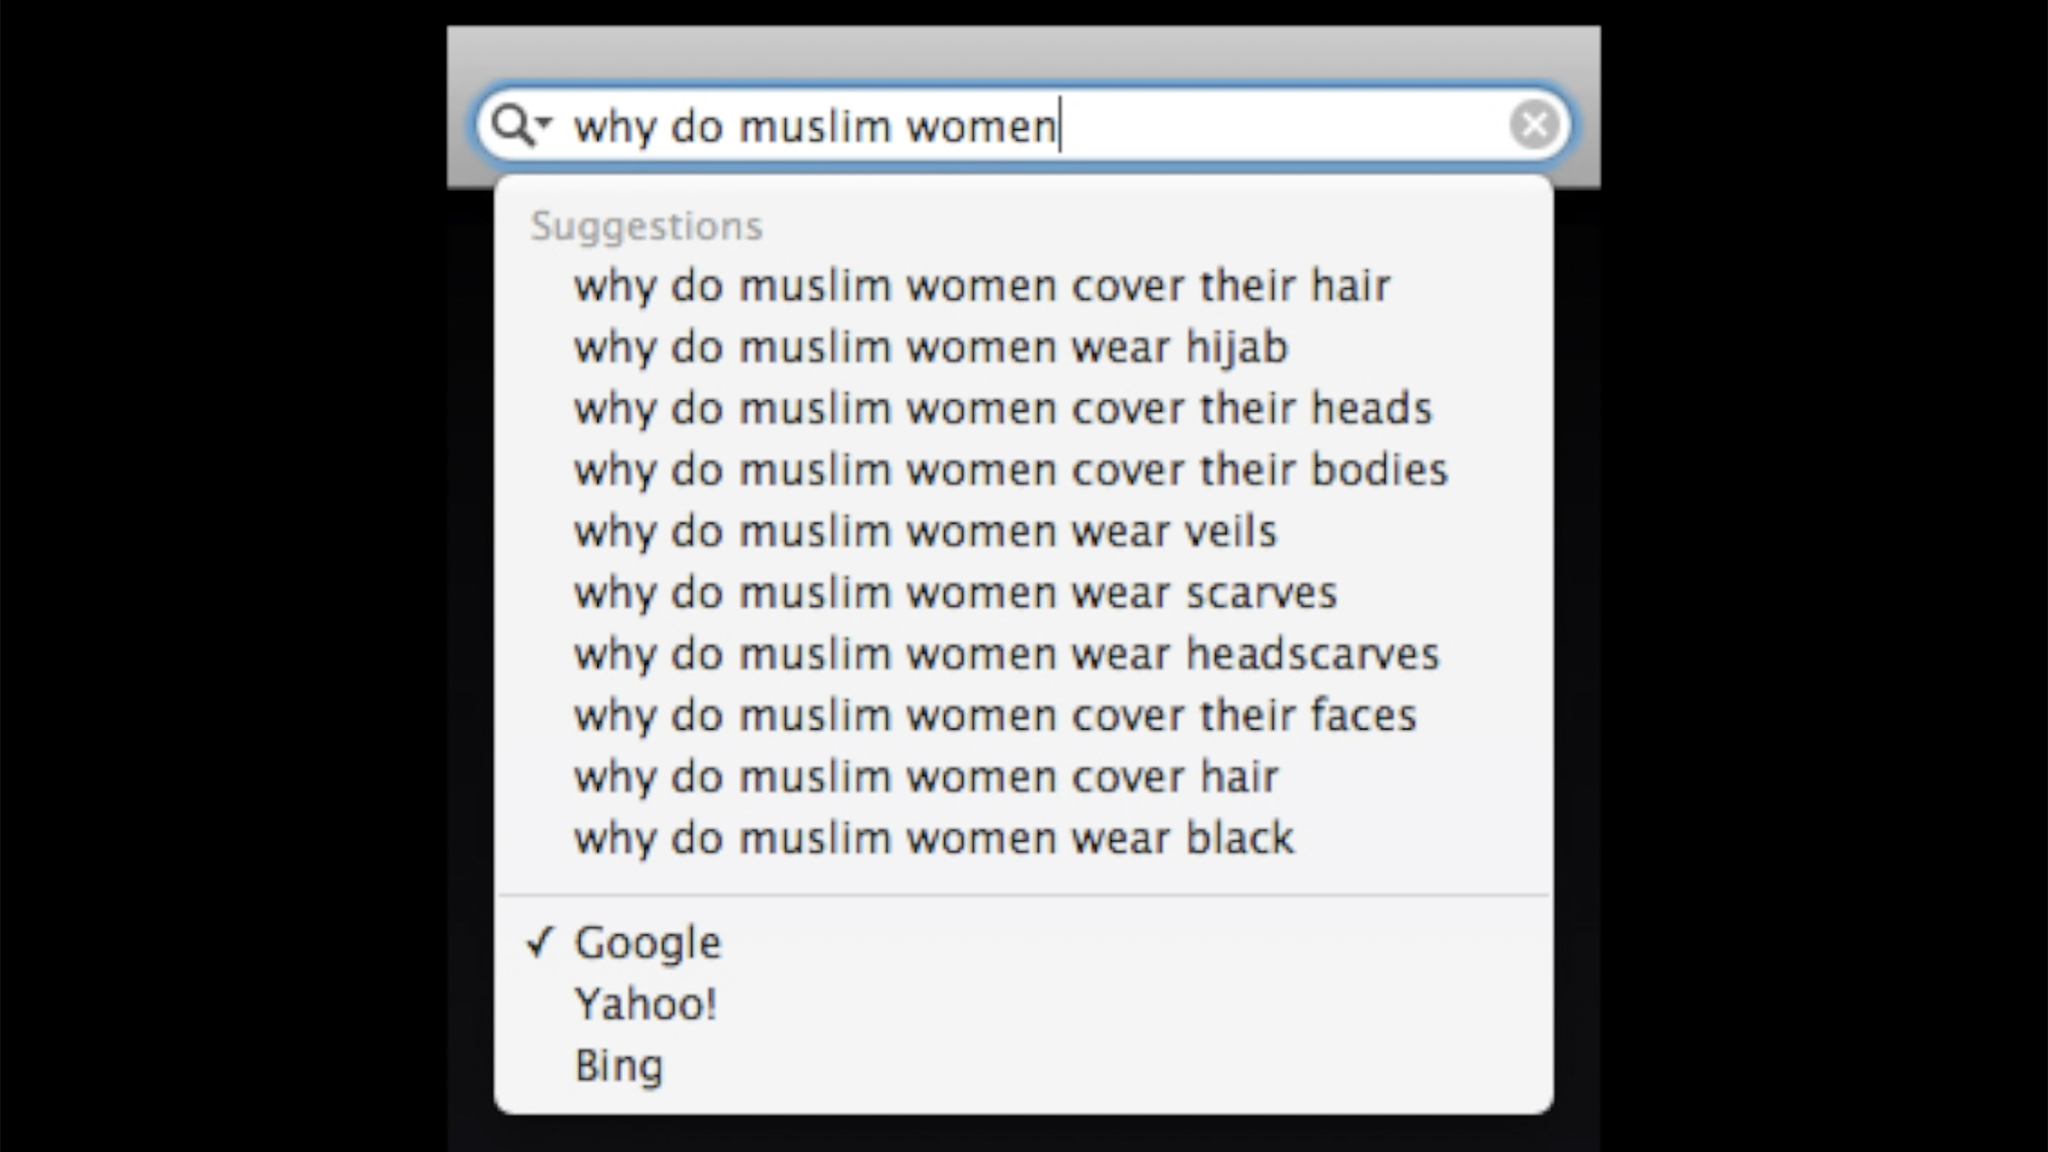Click the Google checkmark indicator
The height and width of the screenshot is (1152, 2048).
(x=540, y=942)
